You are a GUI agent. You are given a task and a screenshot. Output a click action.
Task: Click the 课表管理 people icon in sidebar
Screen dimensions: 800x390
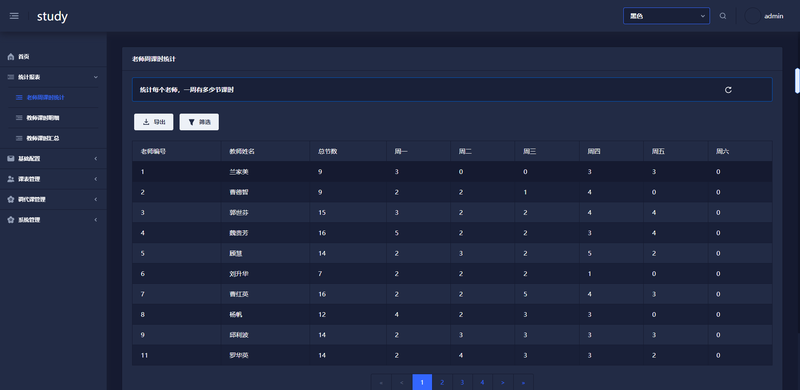11,179
